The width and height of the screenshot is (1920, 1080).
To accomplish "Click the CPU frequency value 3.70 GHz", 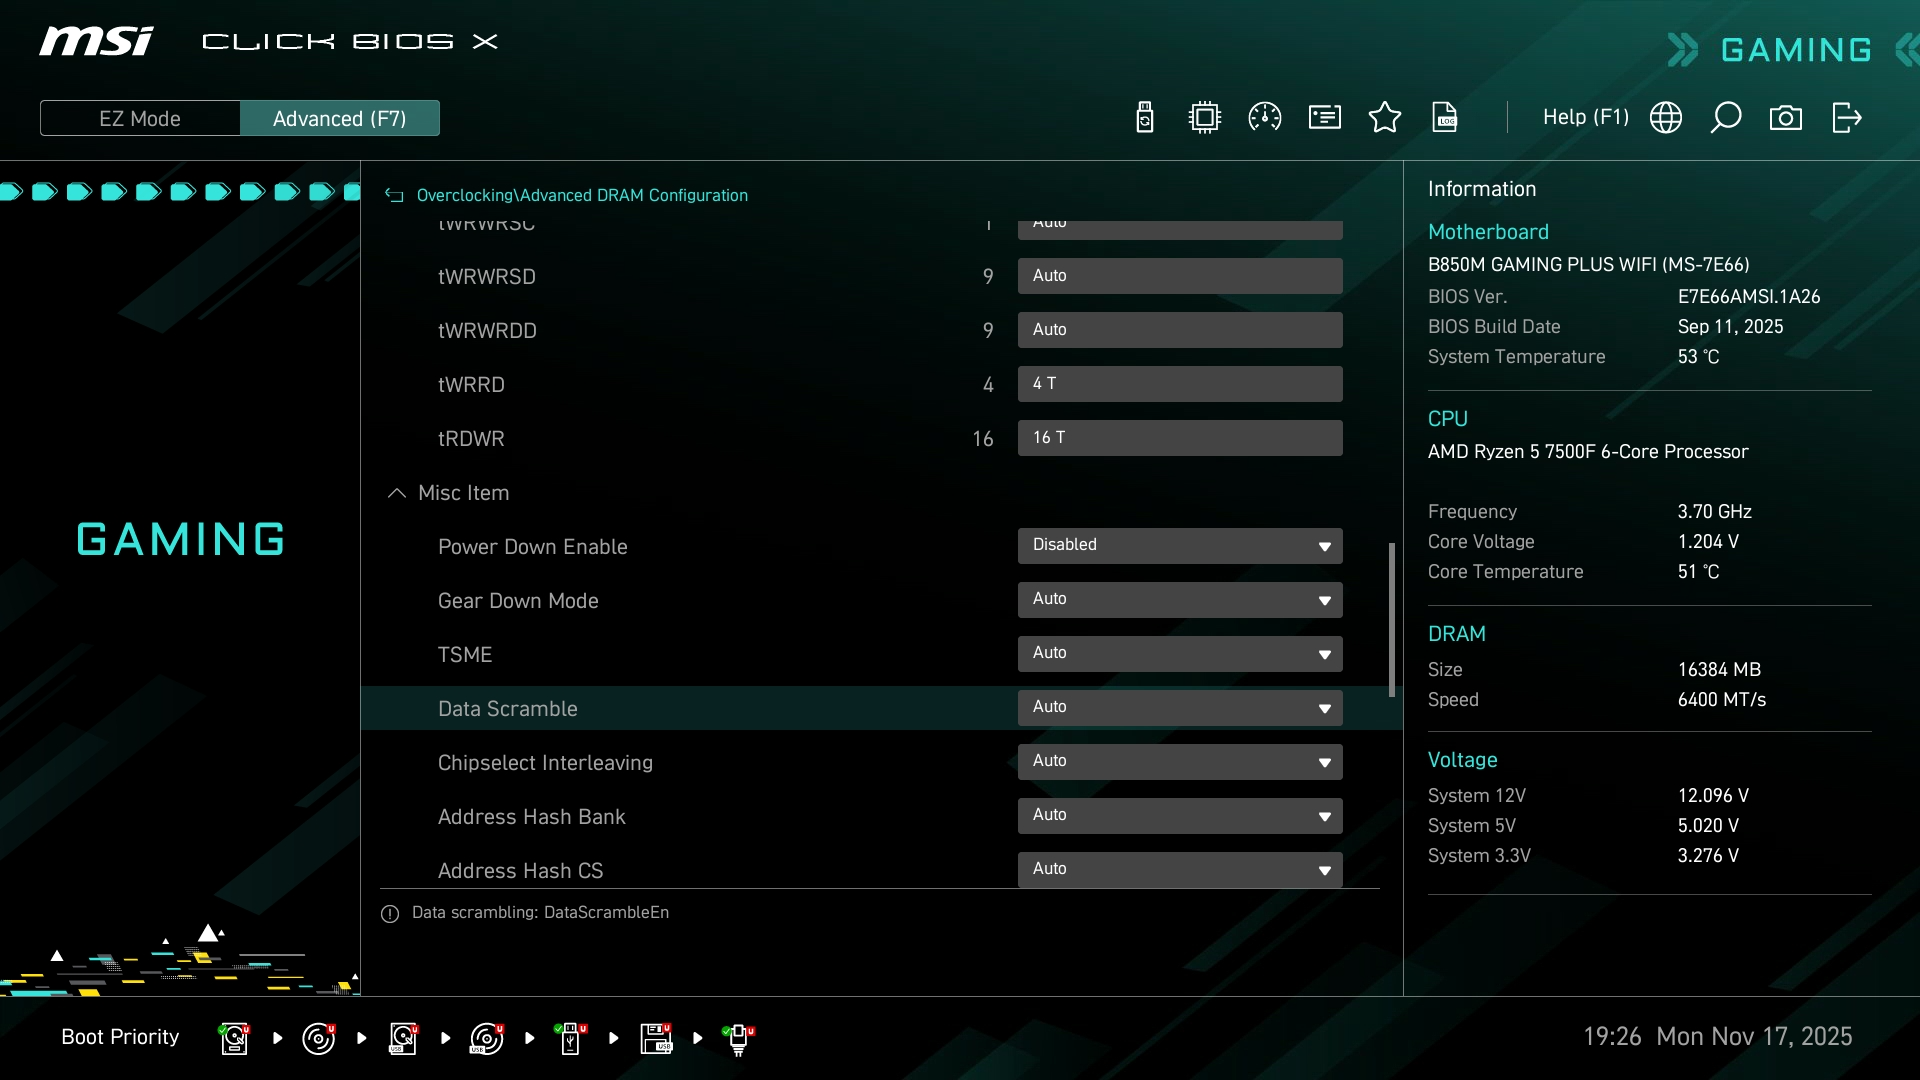I will (1714, 512).
